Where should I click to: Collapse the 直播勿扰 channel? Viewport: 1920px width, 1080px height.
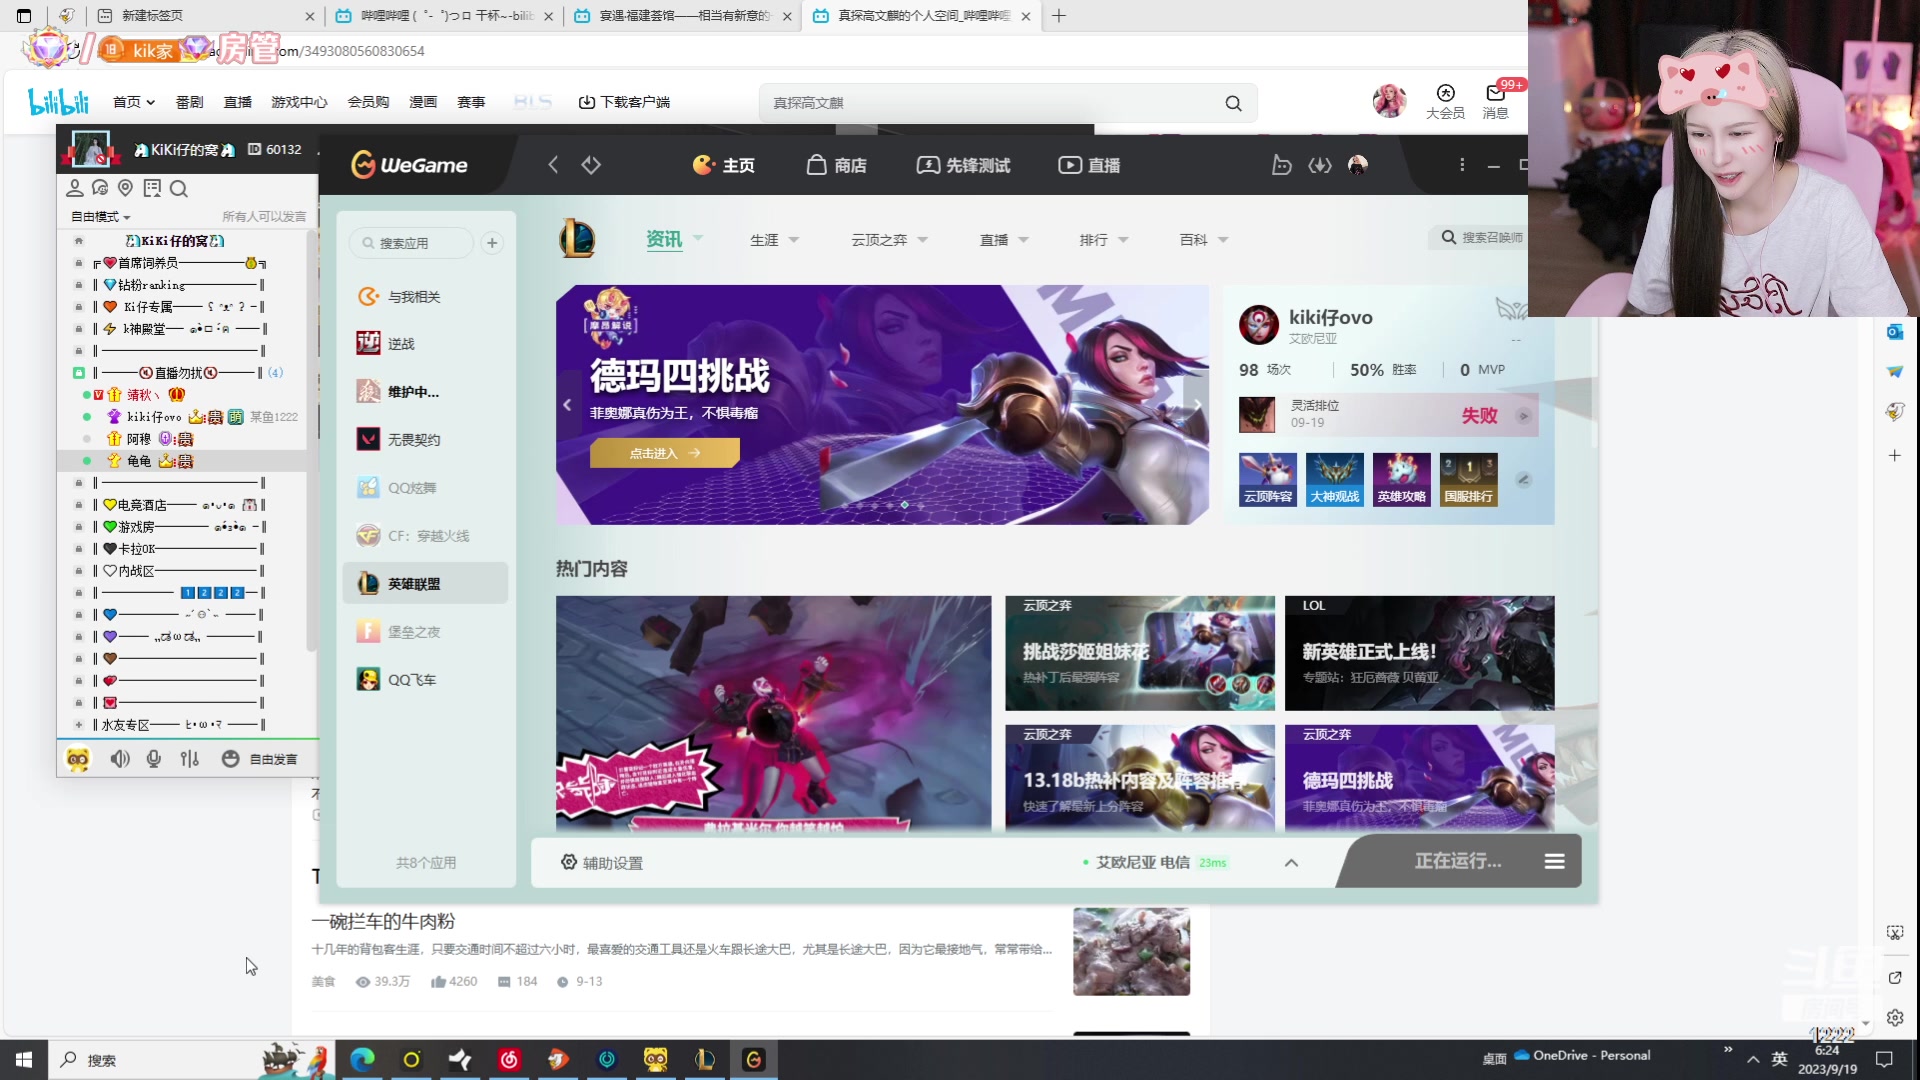point(79,373)
